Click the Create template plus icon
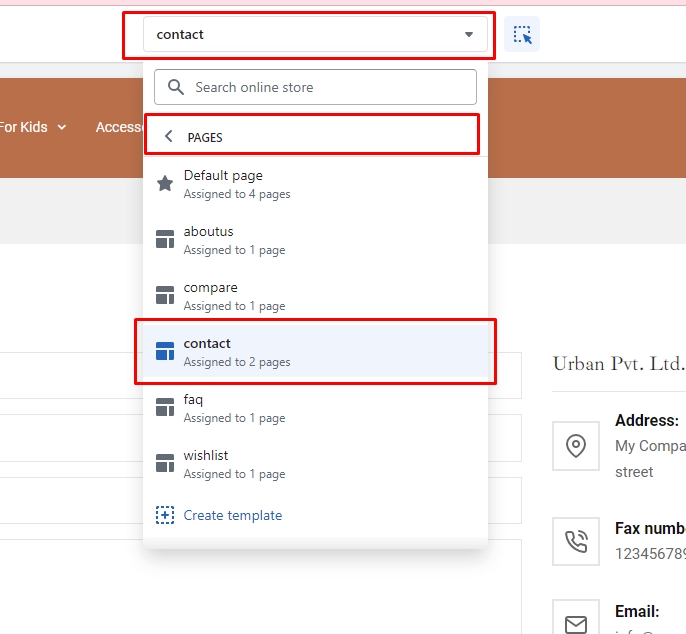The image size is (686, 634). pos(165,515)
